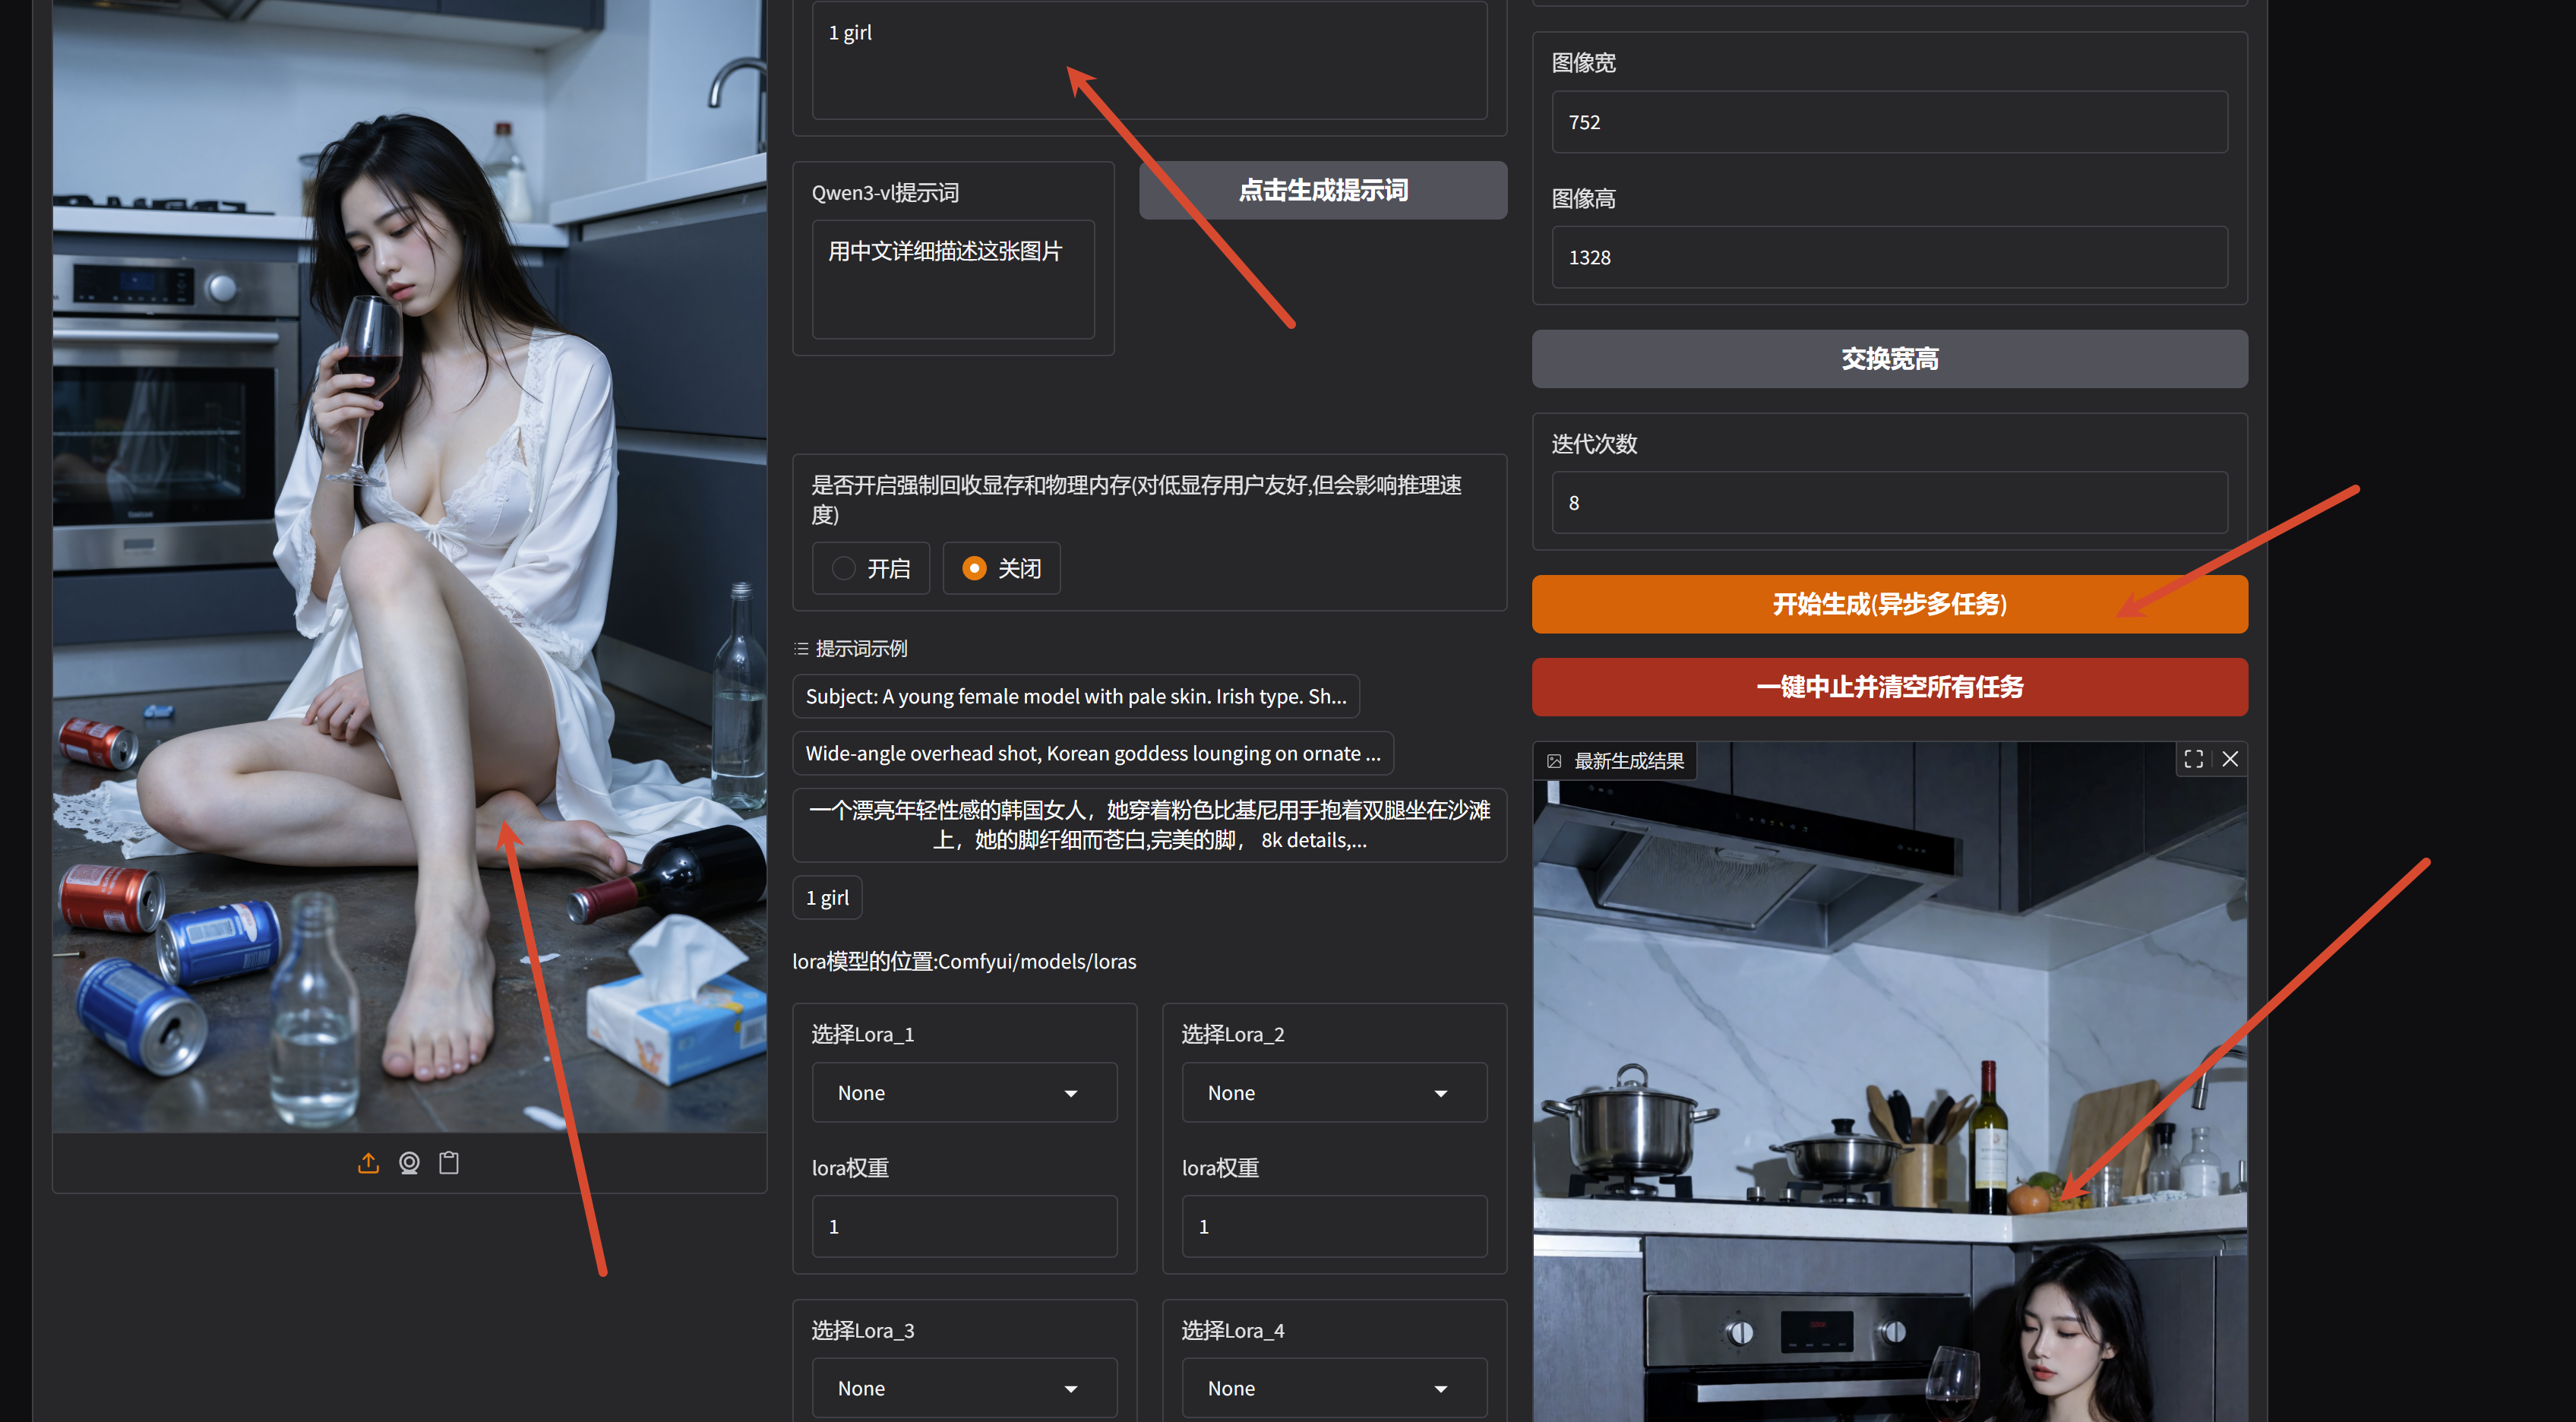Close the latest generated result image
The width and height of the screenshot is (2576, 1422).
coord(2230,759)
